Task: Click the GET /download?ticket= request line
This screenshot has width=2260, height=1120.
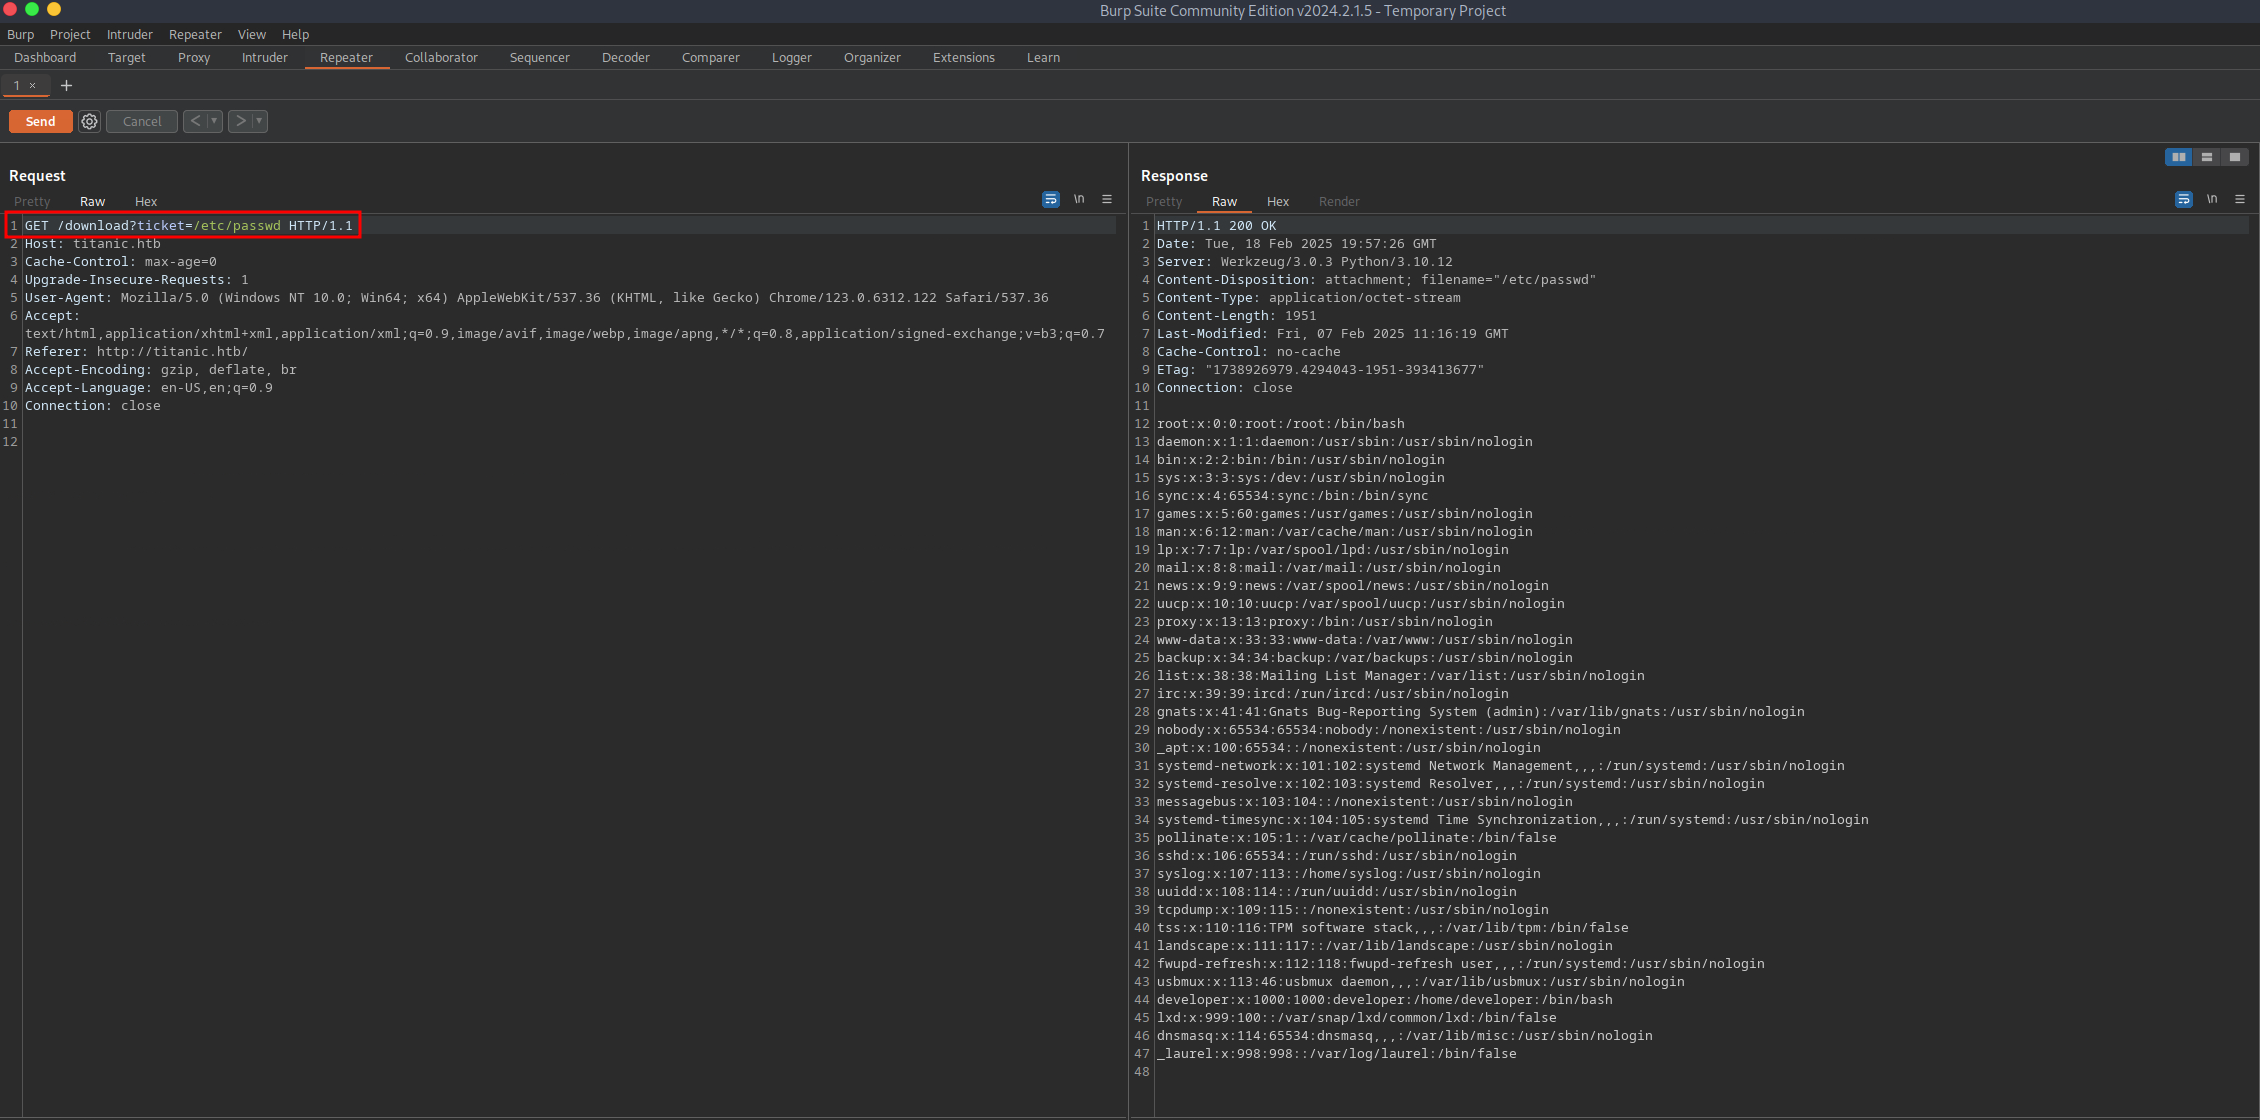Action: tap(189, 225)
